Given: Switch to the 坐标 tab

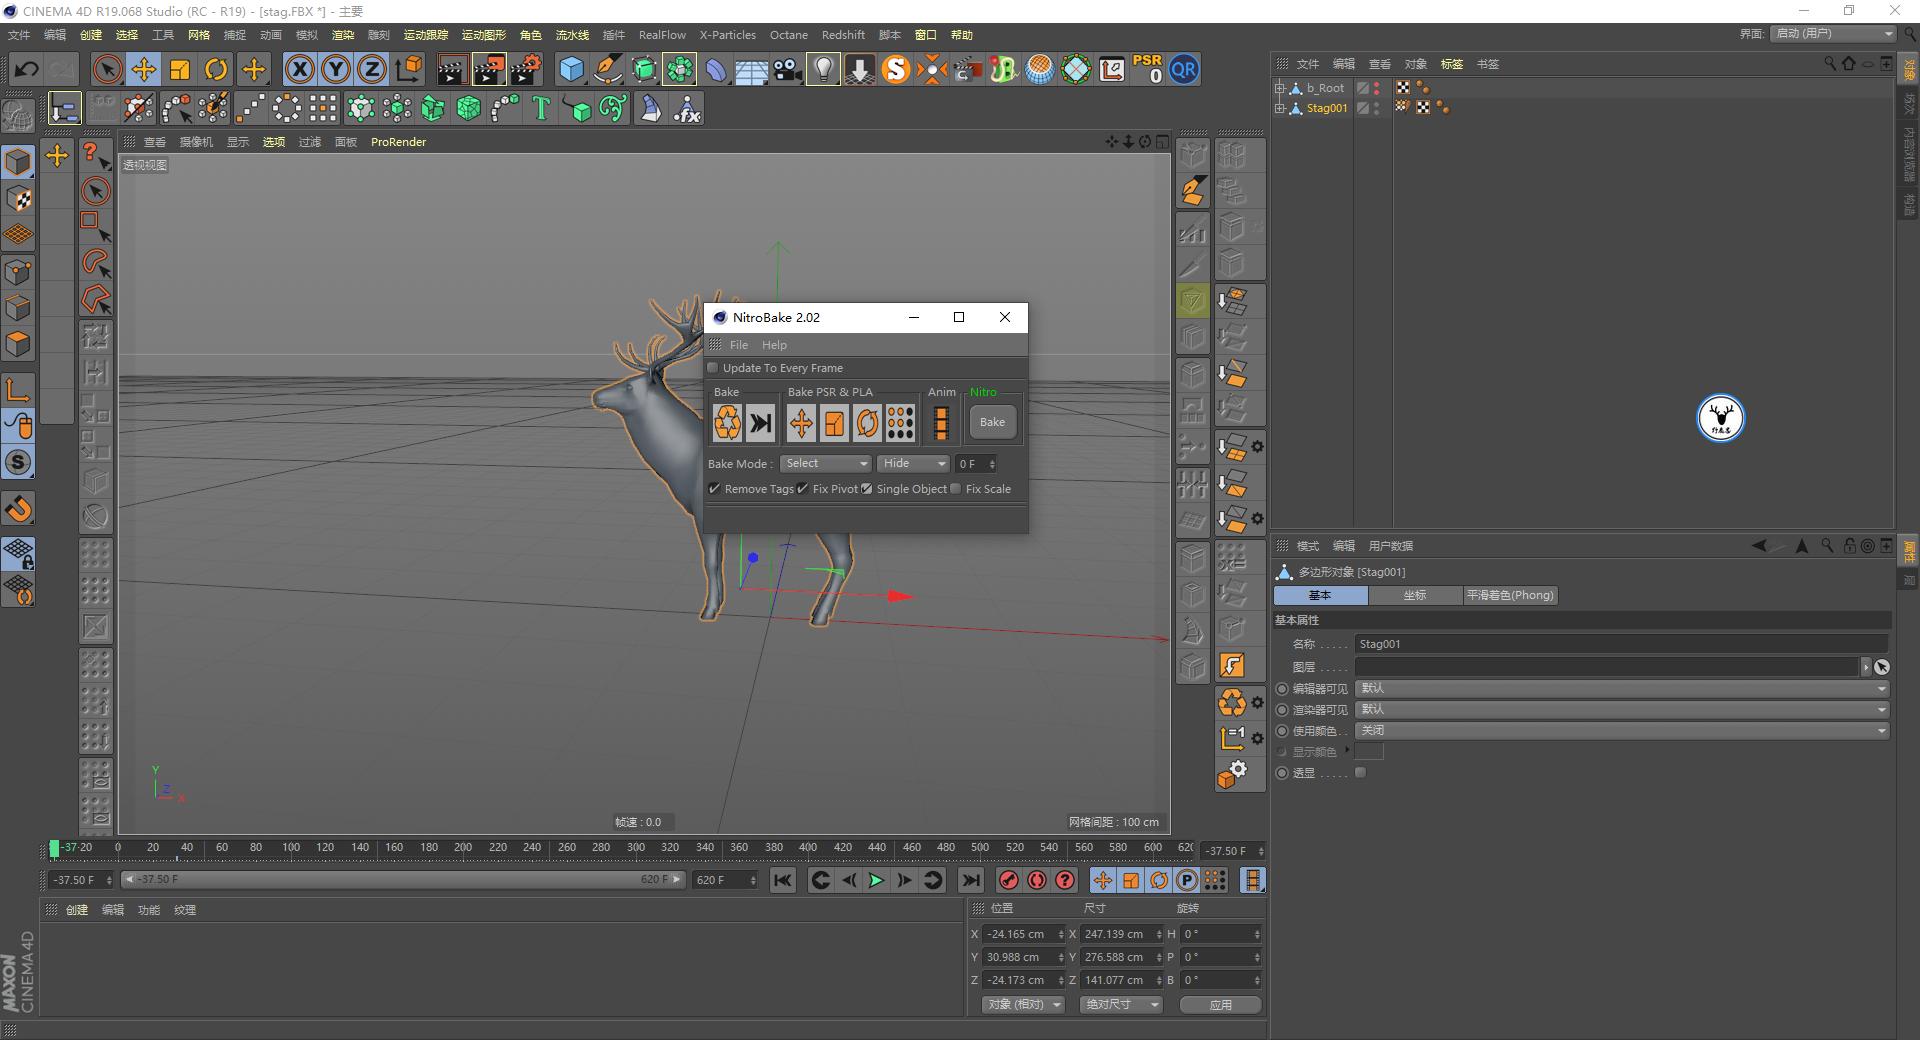Looking at the screenshot, I should coord(1414,595).
